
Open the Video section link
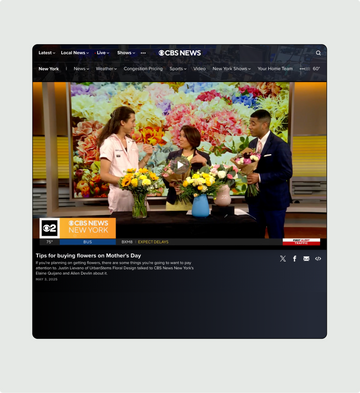pos(199,69)
